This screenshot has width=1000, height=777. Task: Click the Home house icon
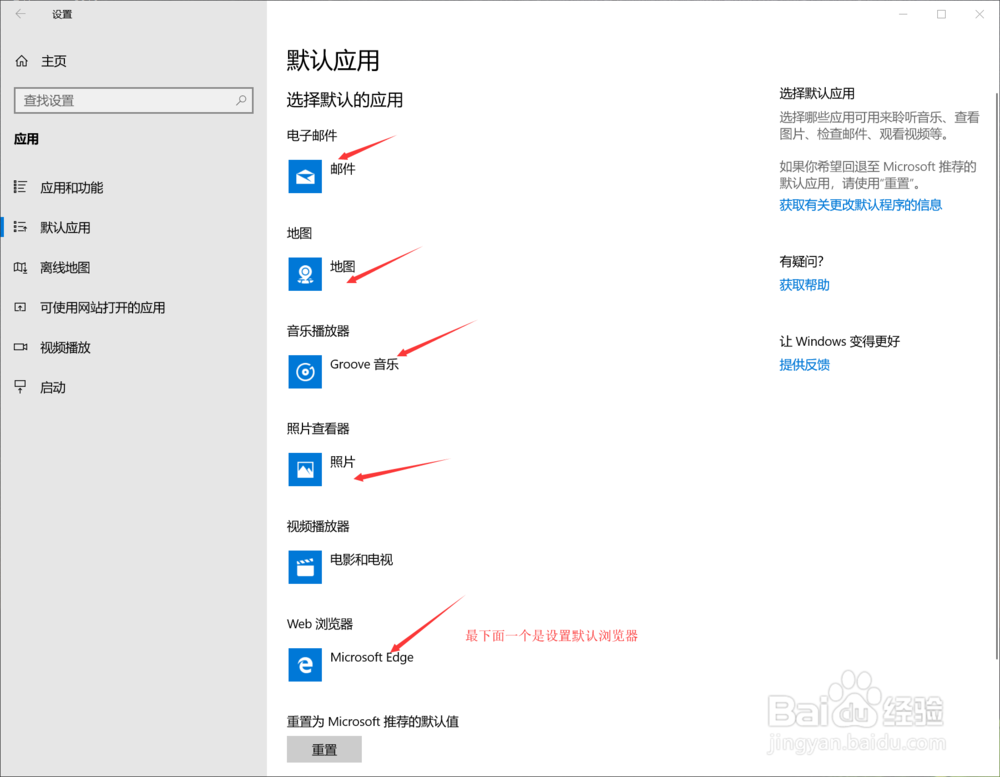tap(22, 61)
